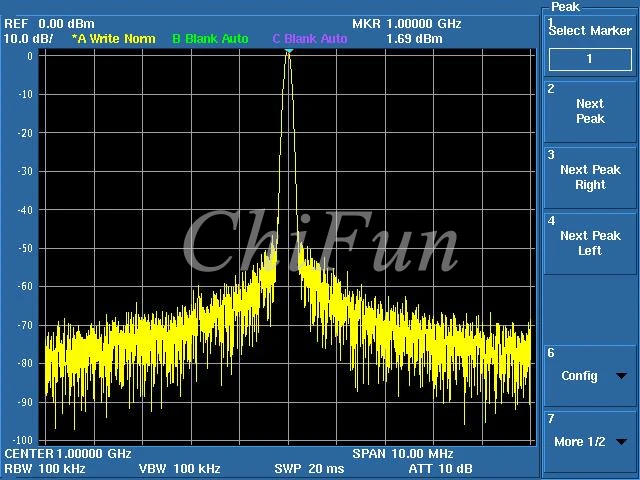This screenshot has height=480, width=640.
Task: Click the CENTER 1.00000 GHz readout
Action: (x=68, y=453)
